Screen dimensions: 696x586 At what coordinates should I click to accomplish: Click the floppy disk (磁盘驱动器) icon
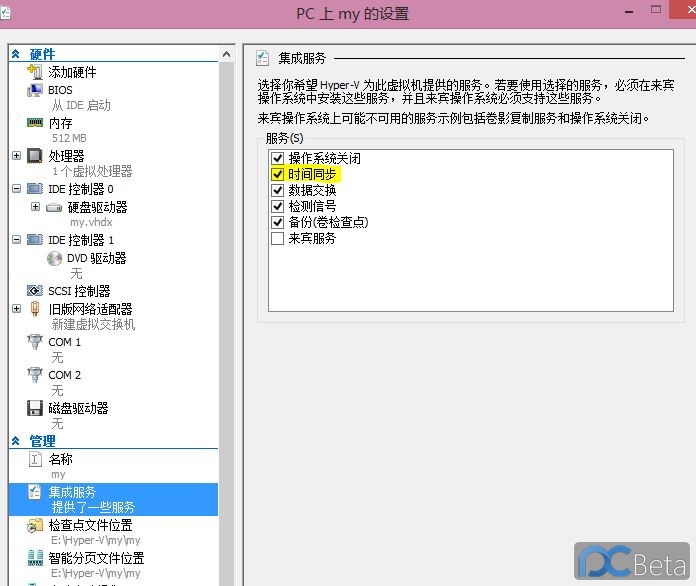(35, 408)
